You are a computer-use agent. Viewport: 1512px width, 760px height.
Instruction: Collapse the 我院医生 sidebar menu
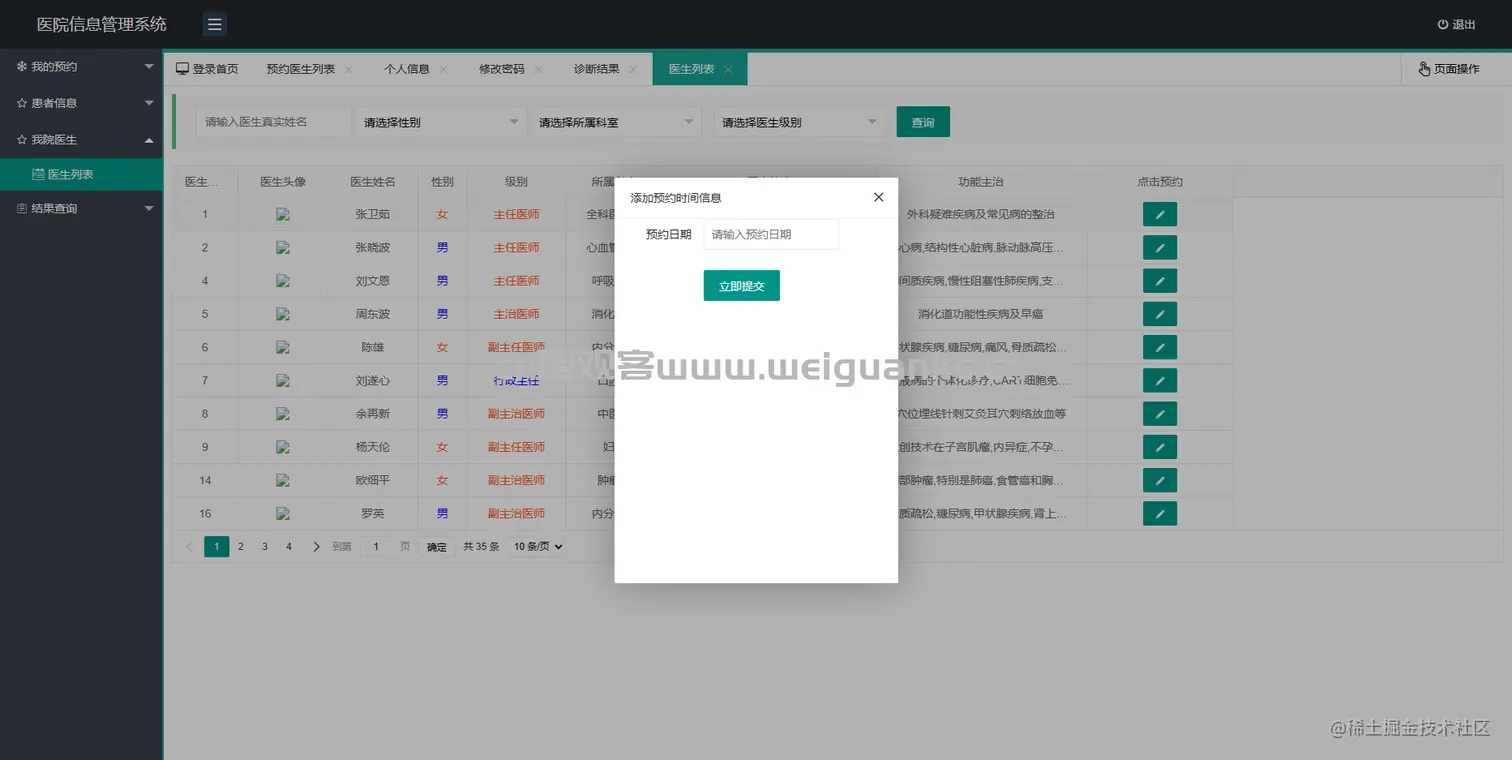coord(81,140)
